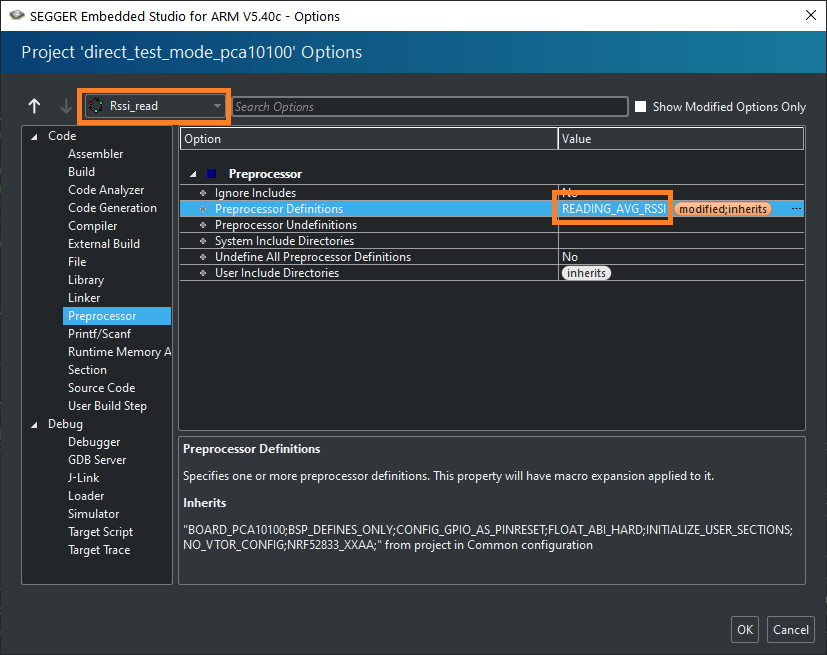The width and height of the screenshot is (827, 655).
Task: Open Runtime Memory A category
Action: pos(119,352)
